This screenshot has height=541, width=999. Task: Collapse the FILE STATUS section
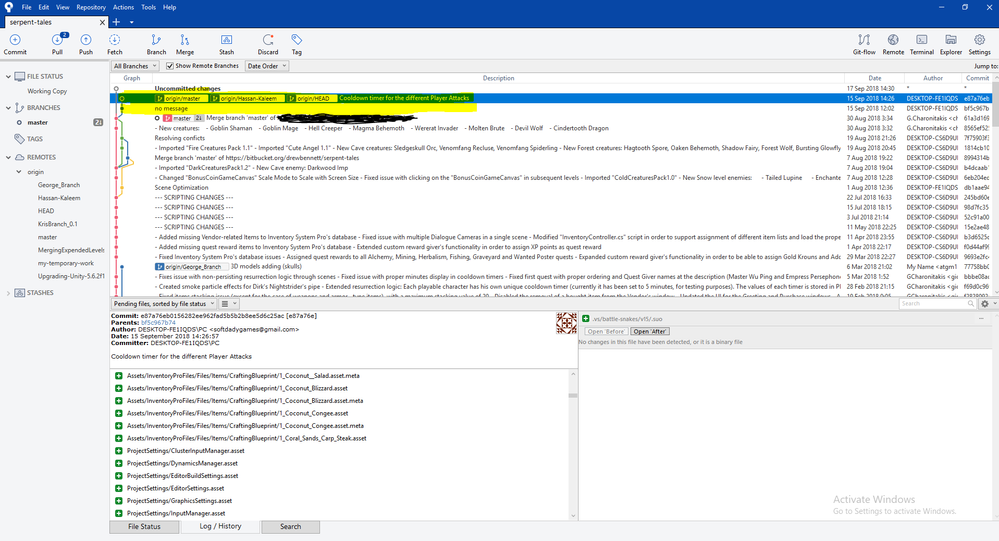coord(8,76)
